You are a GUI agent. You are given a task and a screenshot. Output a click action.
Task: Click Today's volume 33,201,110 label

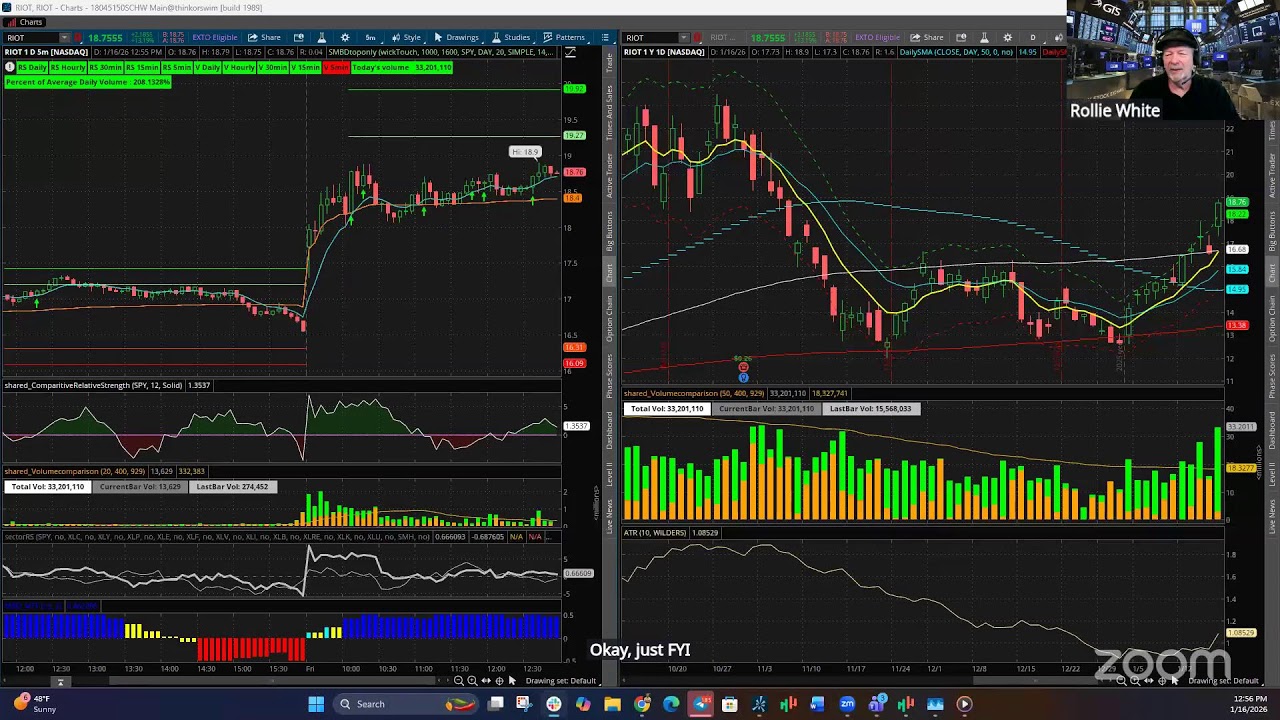tap(402, 67)
